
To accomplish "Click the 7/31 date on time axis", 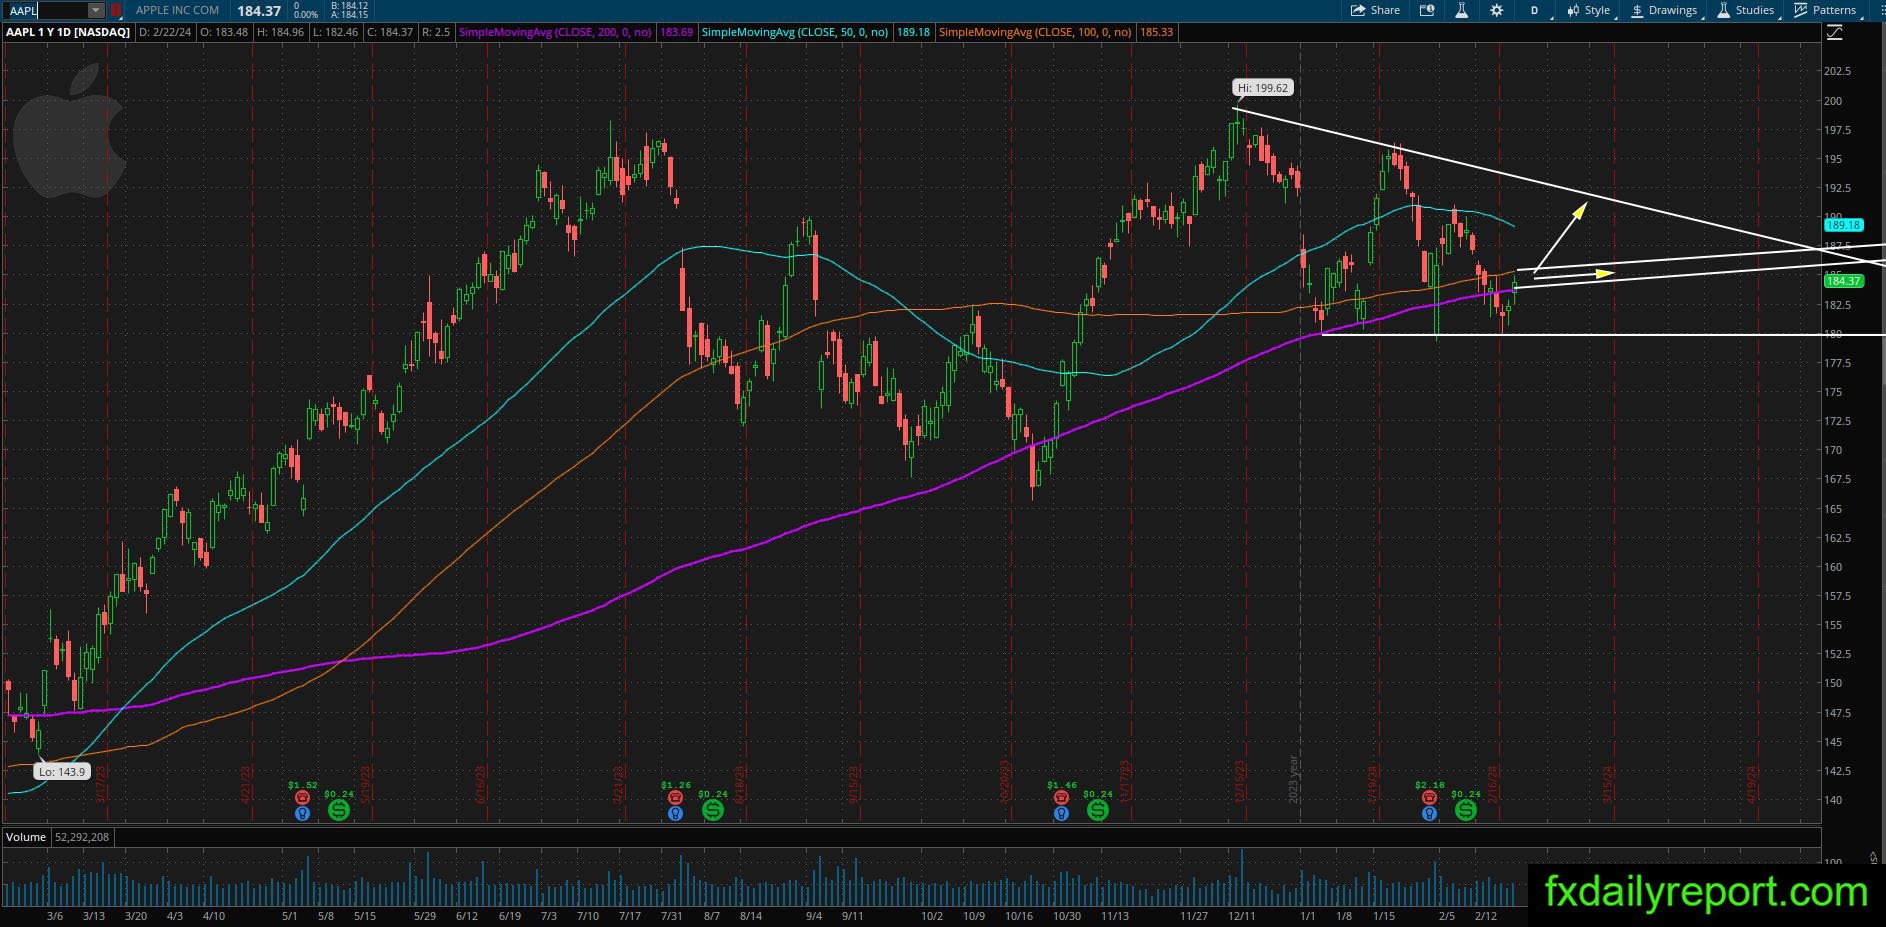I will pyautogui.click(x=671, y=916).
